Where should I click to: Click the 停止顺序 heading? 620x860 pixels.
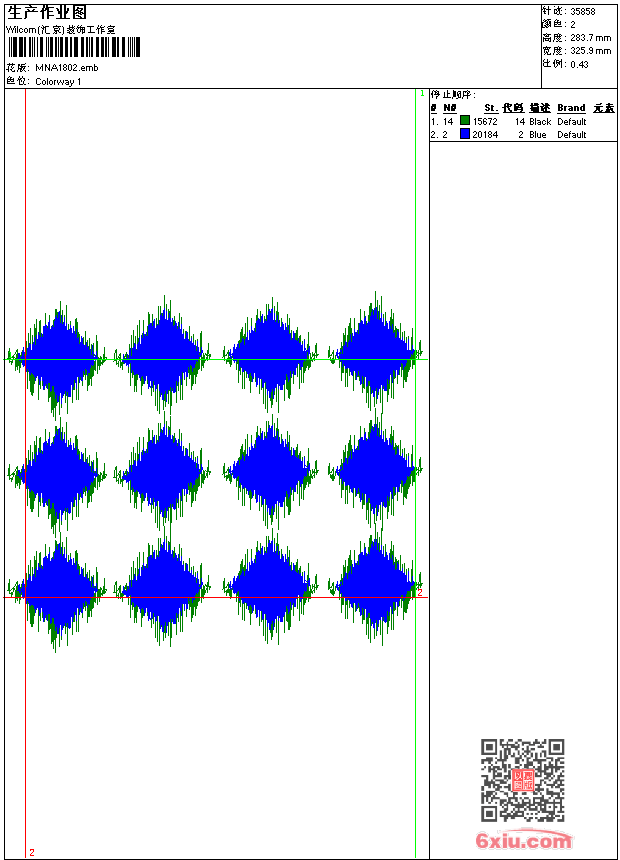[453, 95]
